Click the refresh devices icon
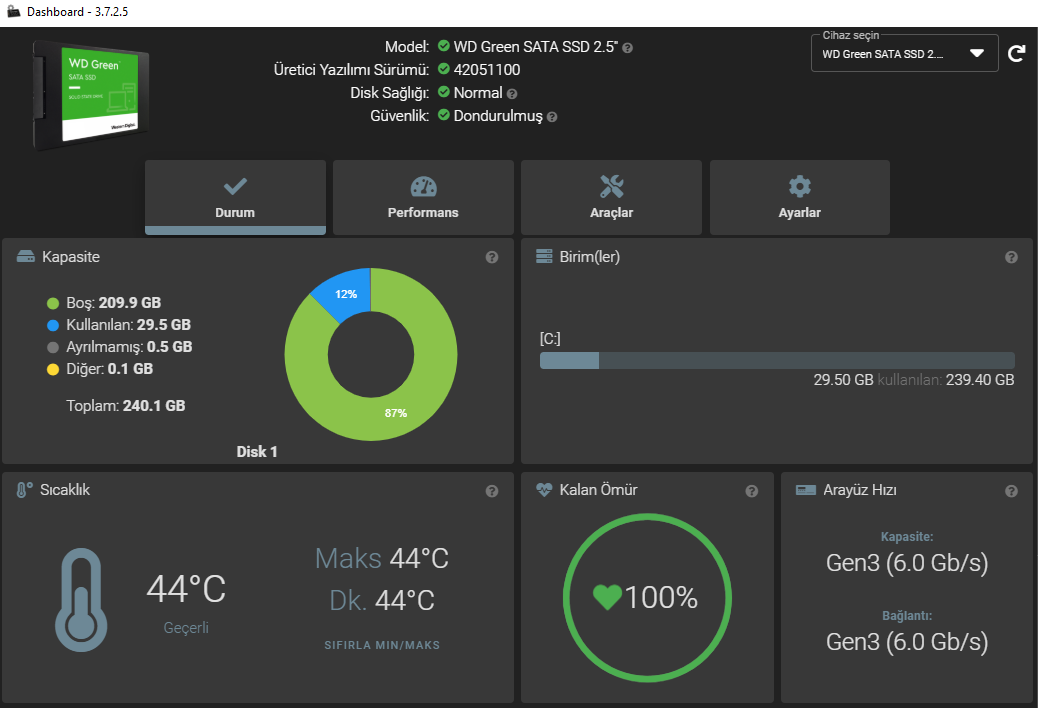The image size is (1038, 708). pyautogui.click(x=1016, y=54)
